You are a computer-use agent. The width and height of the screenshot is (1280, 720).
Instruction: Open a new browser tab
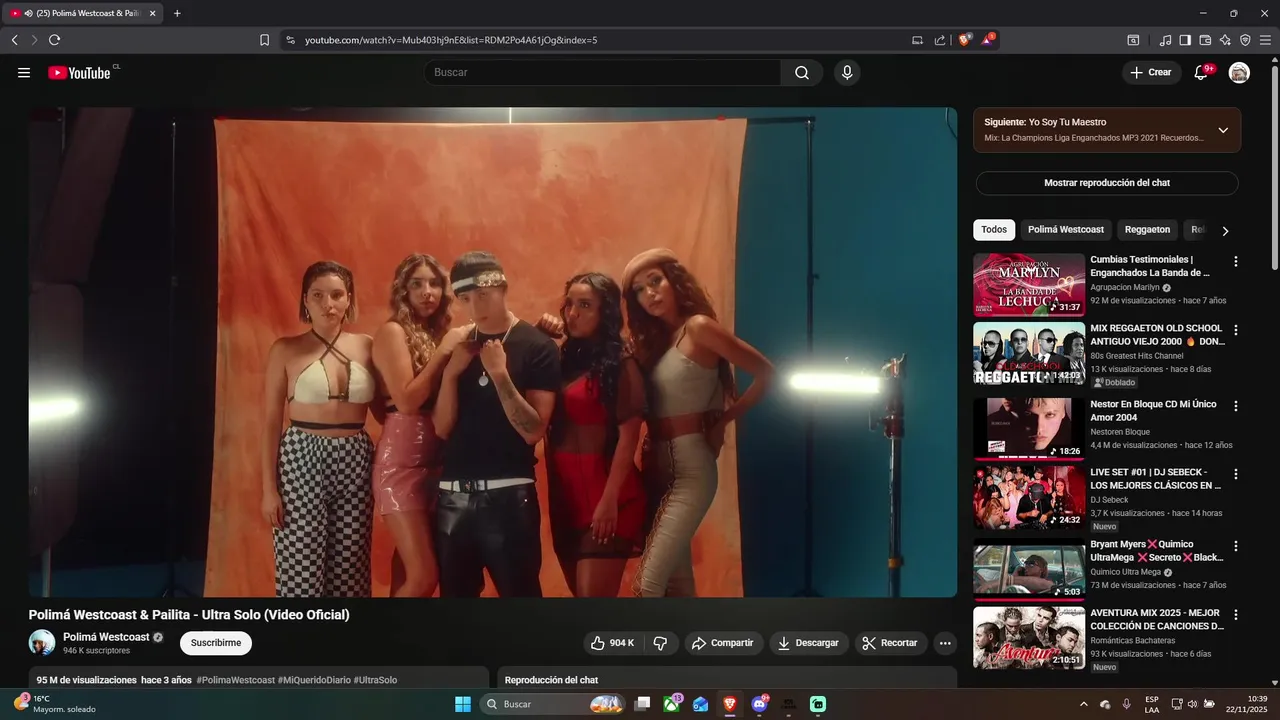pos(177,13)
